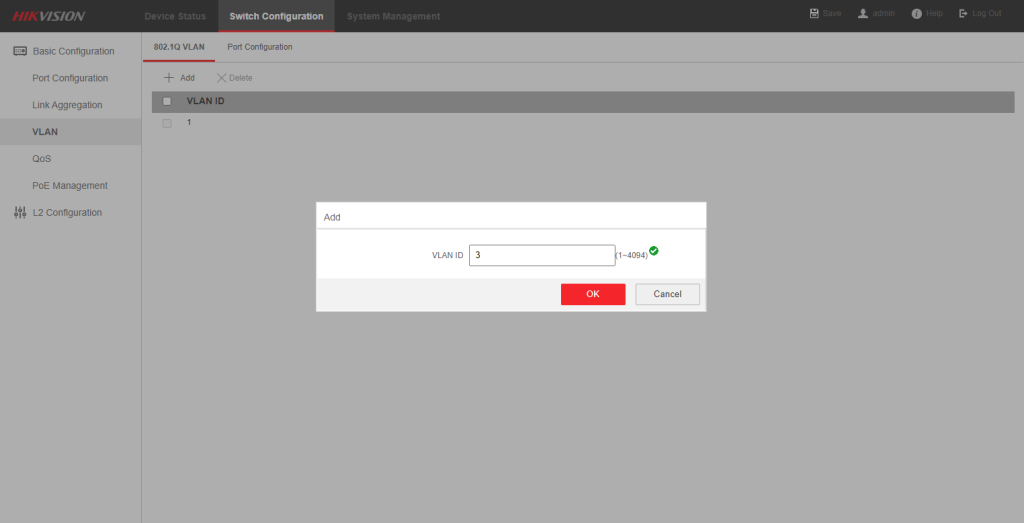
Task: Select Link Aggregation in sidebar
Action: pos(71,104)
